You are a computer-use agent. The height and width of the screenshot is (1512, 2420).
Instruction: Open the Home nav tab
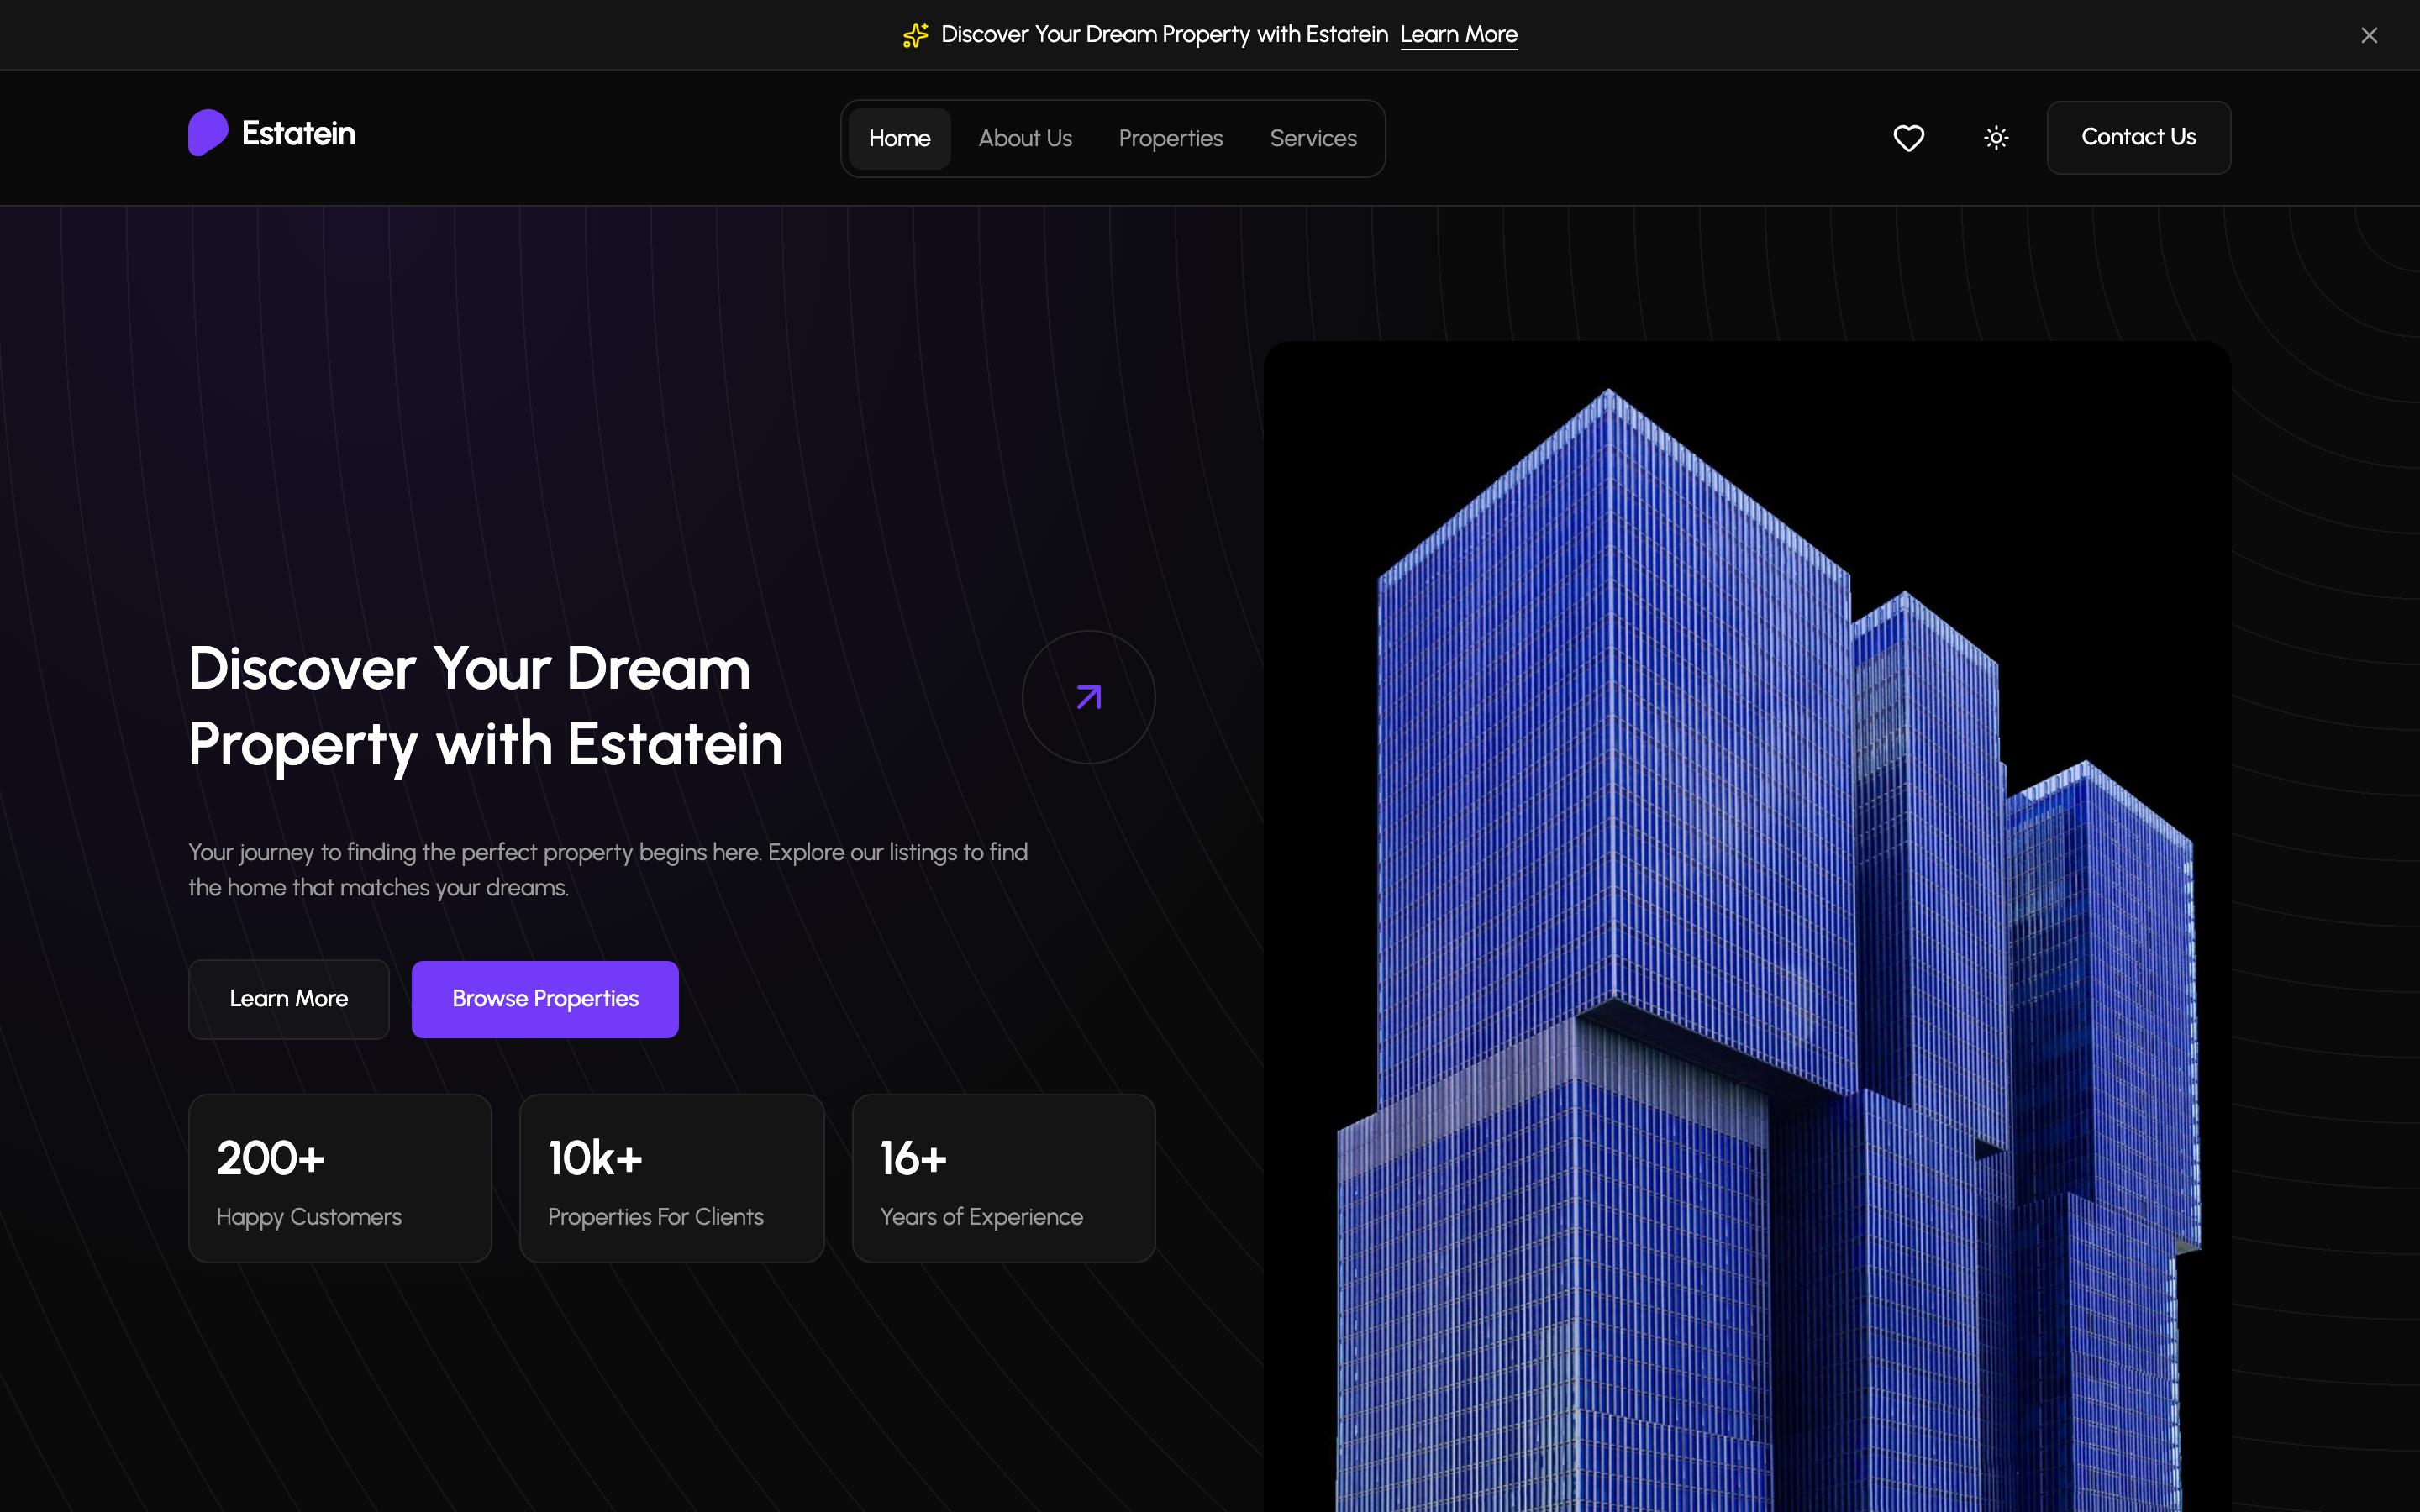[x=899, y=138]
